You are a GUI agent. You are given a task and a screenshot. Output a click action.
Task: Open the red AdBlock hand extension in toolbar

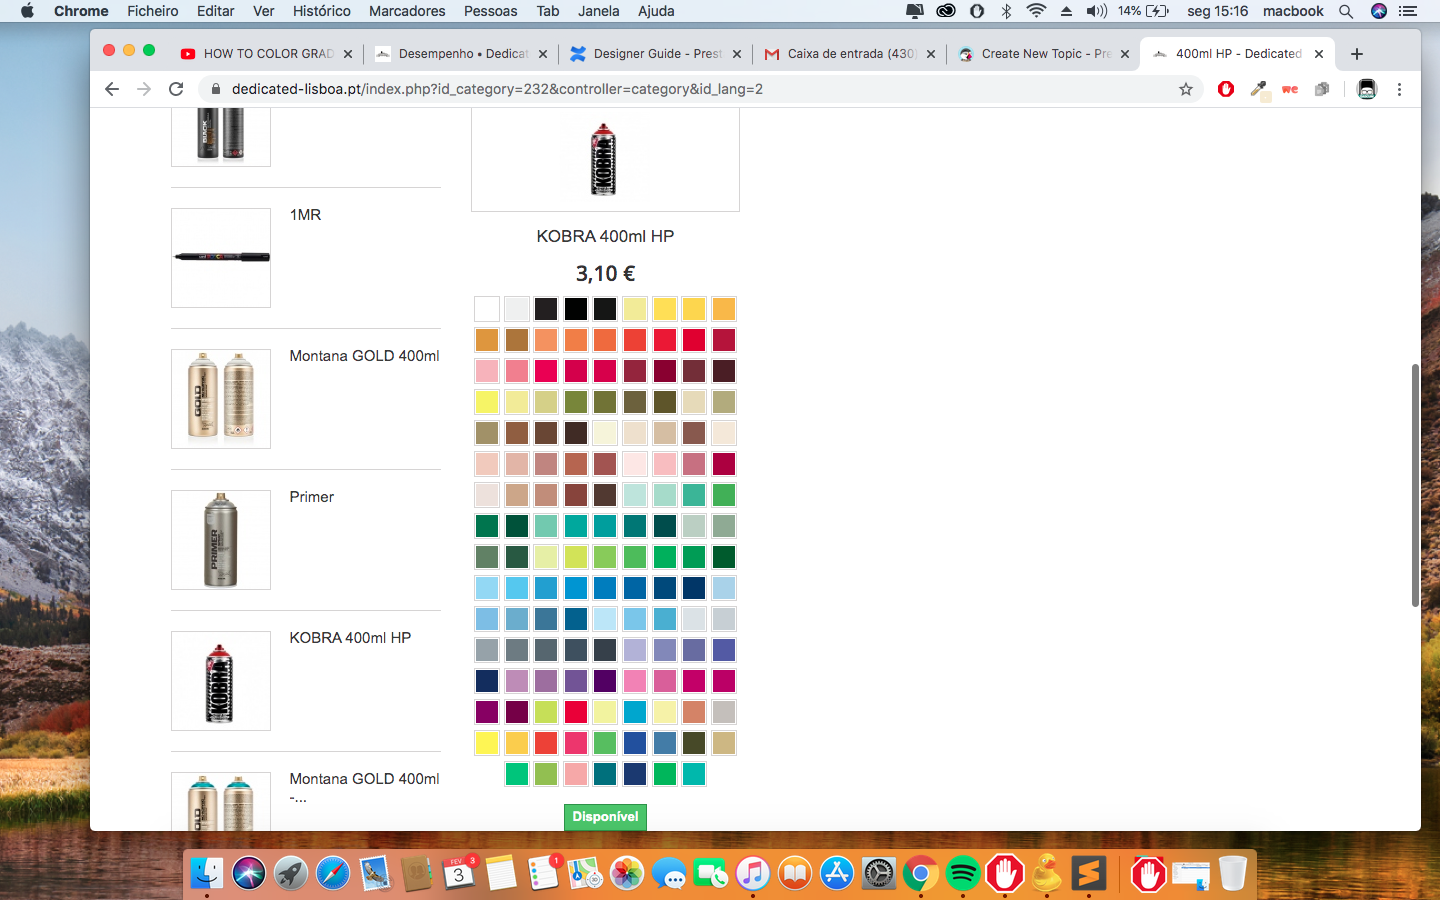[1226, 89]
